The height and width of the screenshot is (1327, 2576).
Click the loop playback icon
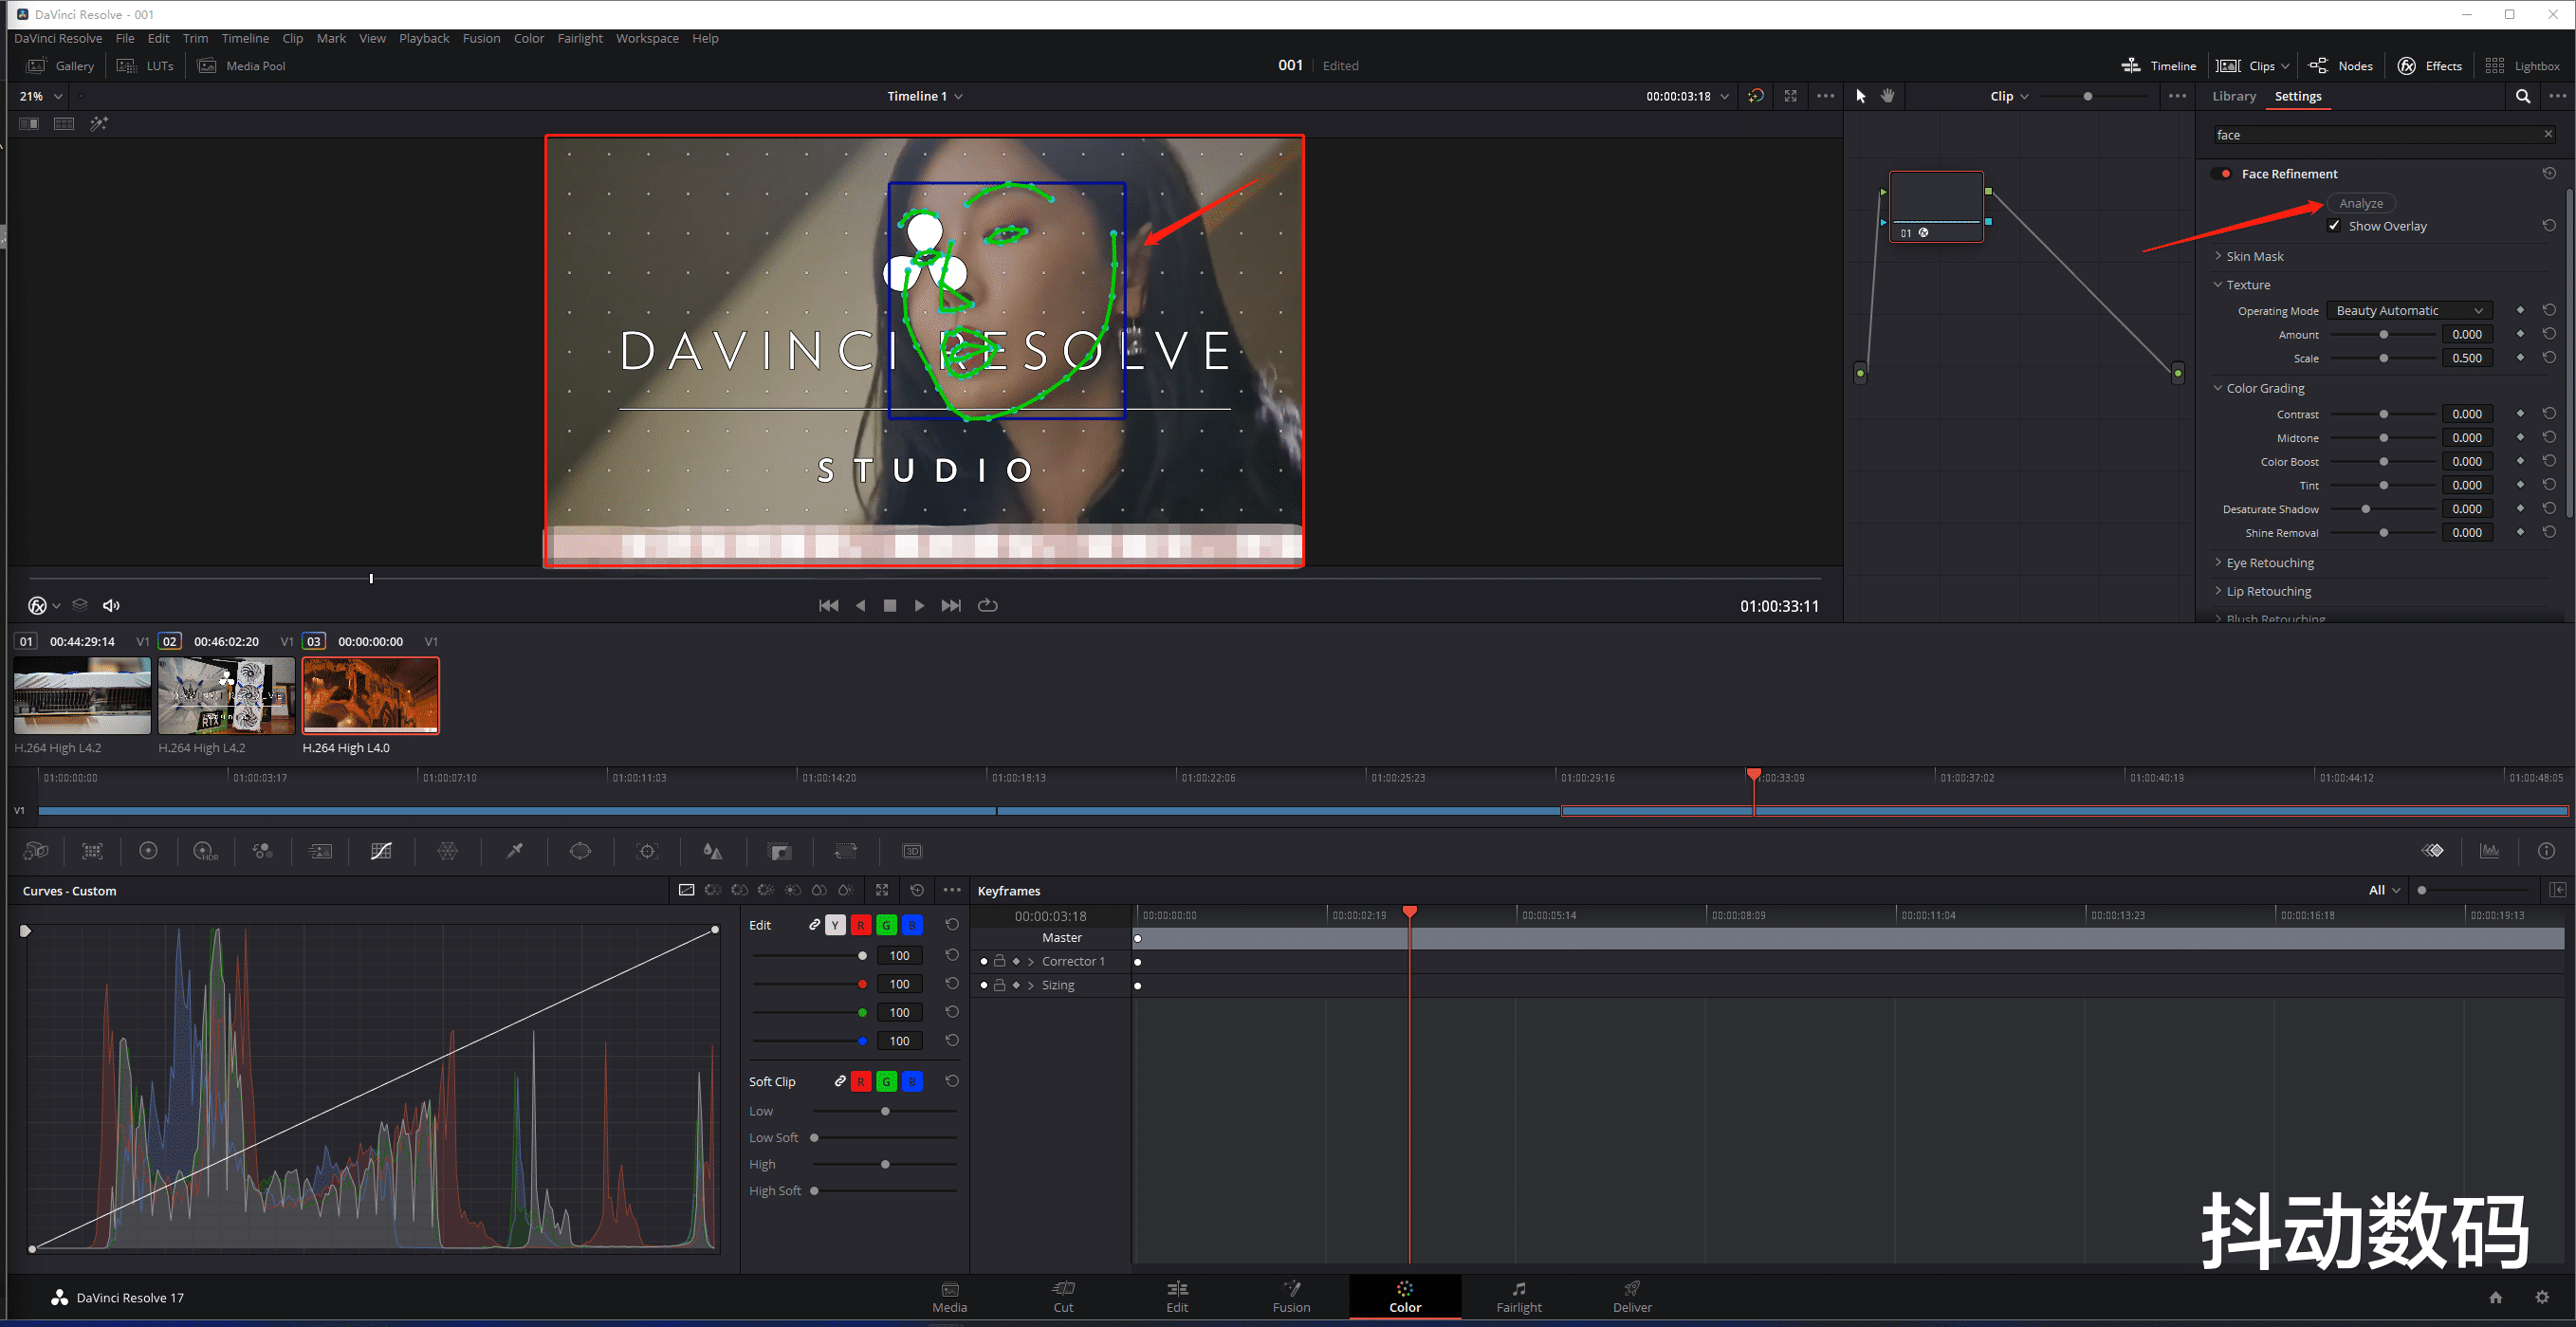[987, 605]
